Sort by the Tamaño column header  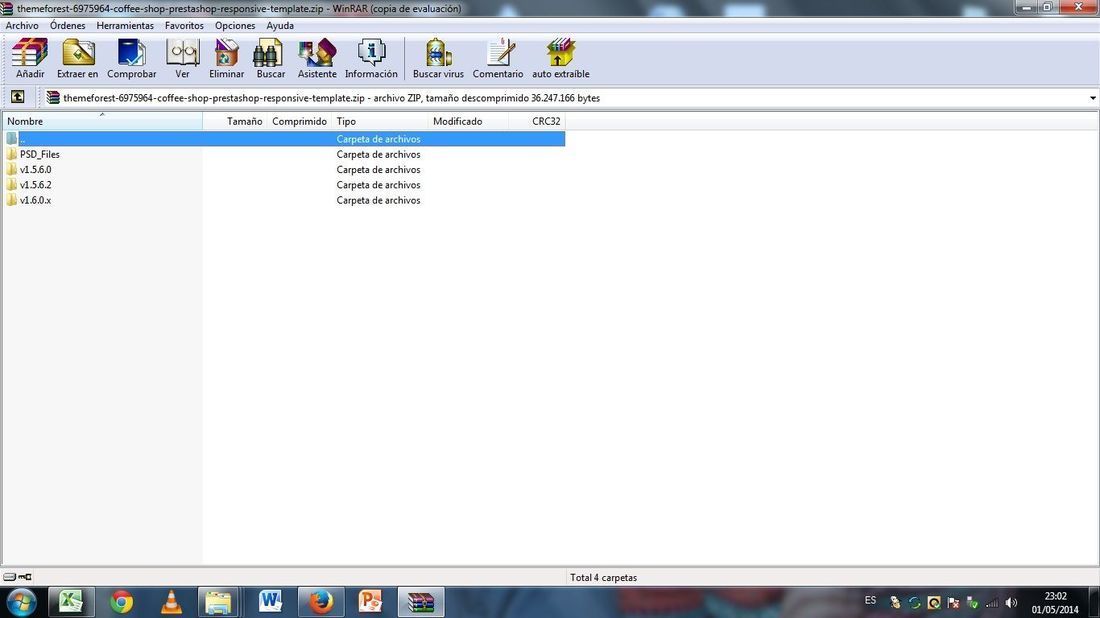coord(235,121)
